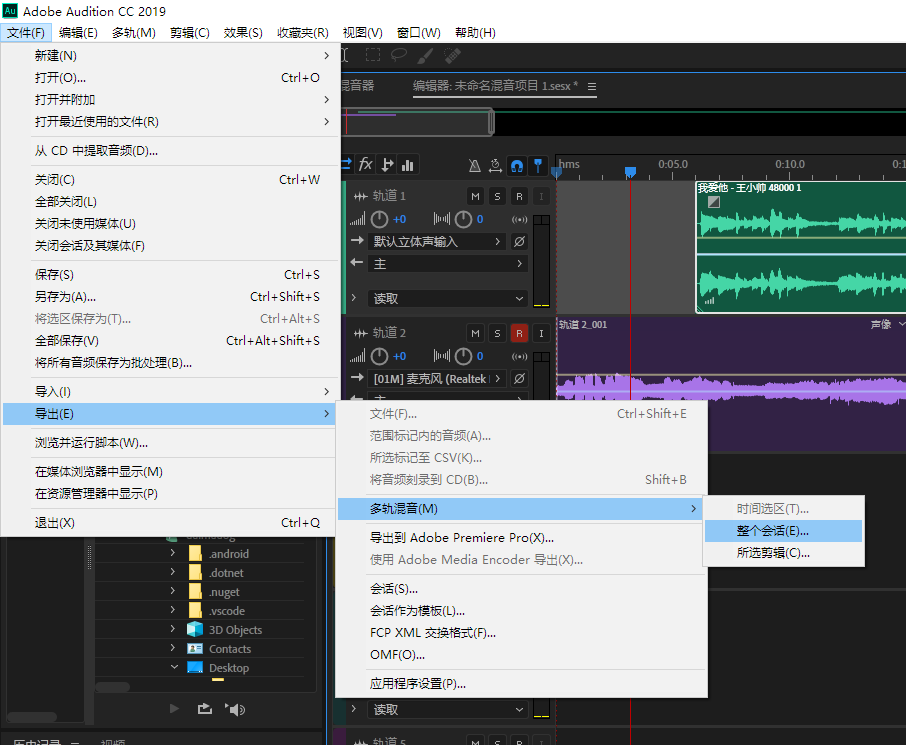Select the marquee selection tool
906x745 pixels.
coord(373,55)
